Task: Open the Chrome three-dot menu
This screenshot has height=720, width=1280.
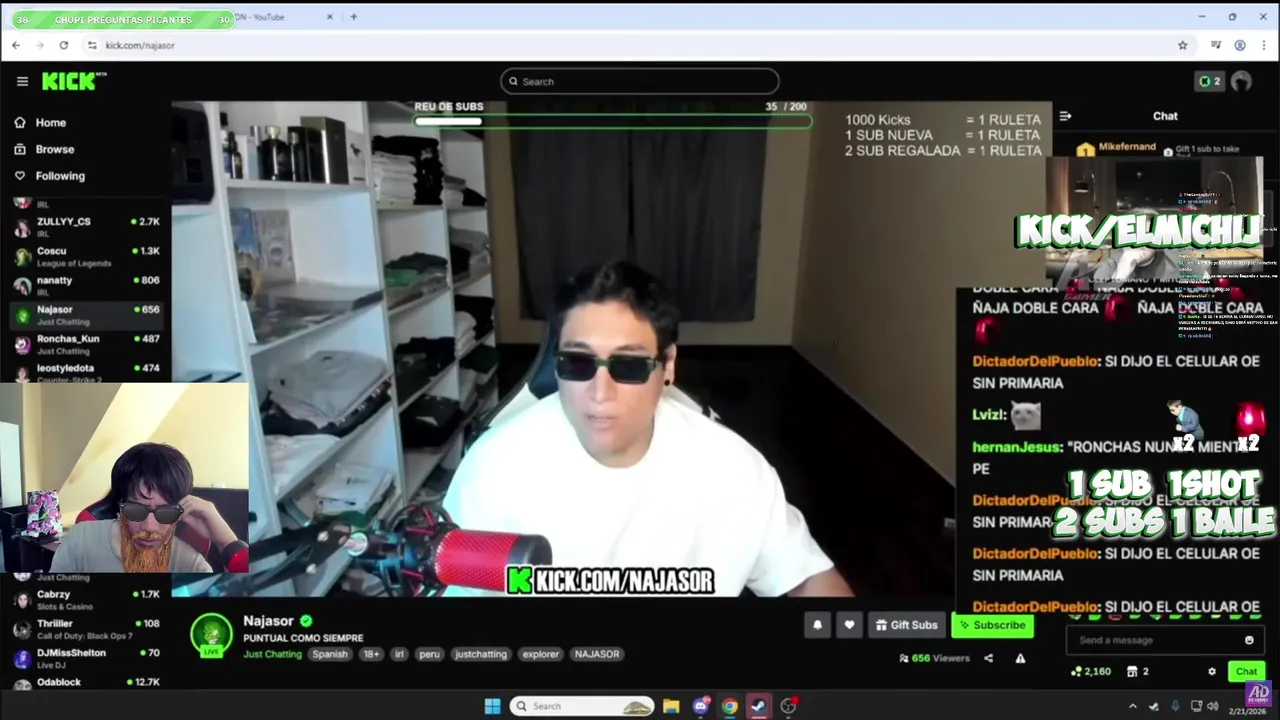Action: pyautogui.click(x=1265, y=45)
